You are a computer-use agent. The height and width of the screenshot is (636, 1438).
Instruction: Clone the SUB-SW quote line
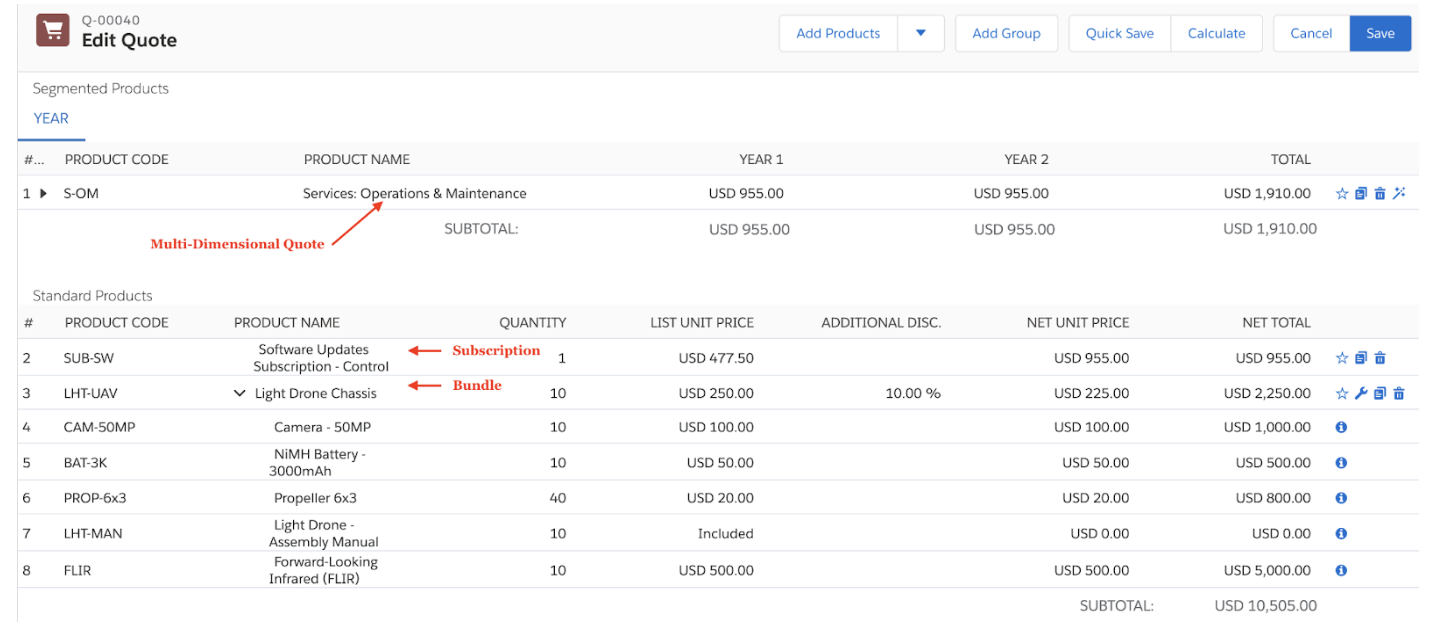tap(1361, 358)
